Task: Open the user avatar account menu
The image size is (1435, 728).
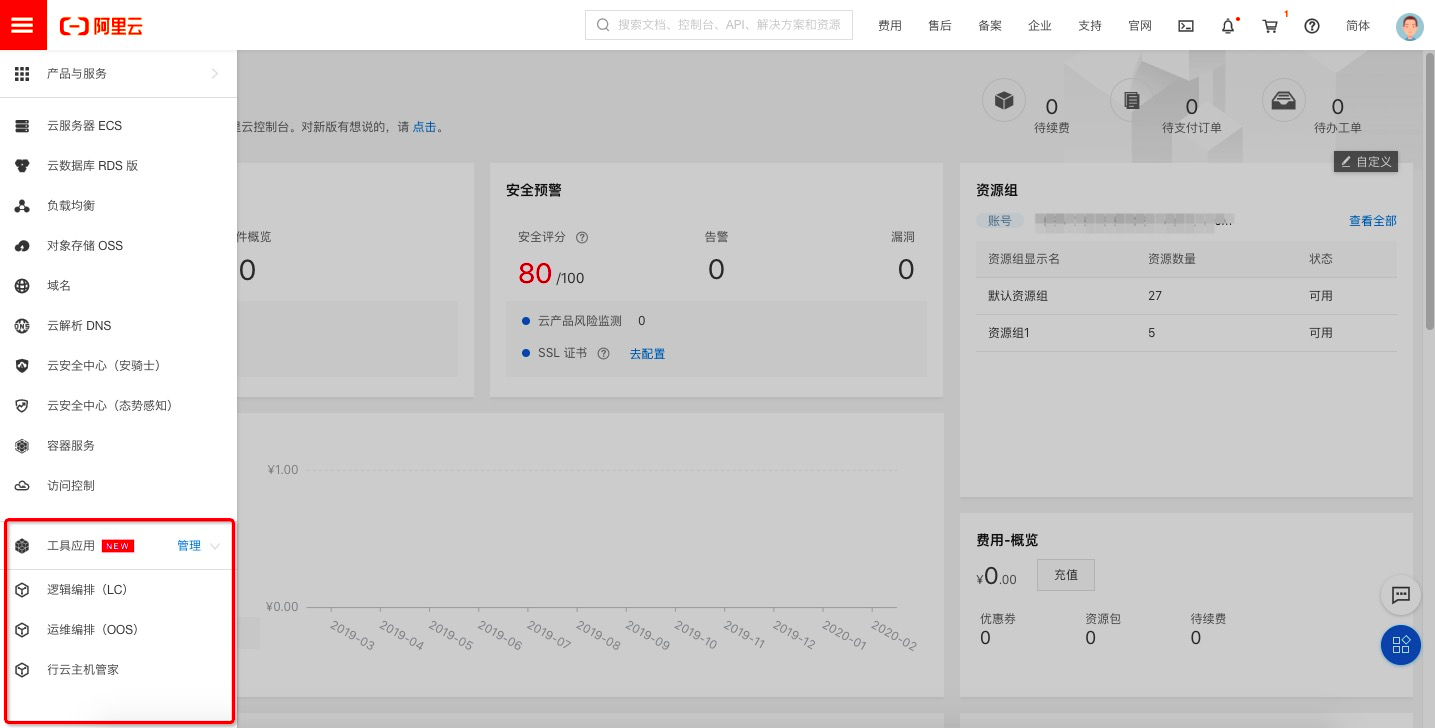Action: click(x=1409, y=26)
